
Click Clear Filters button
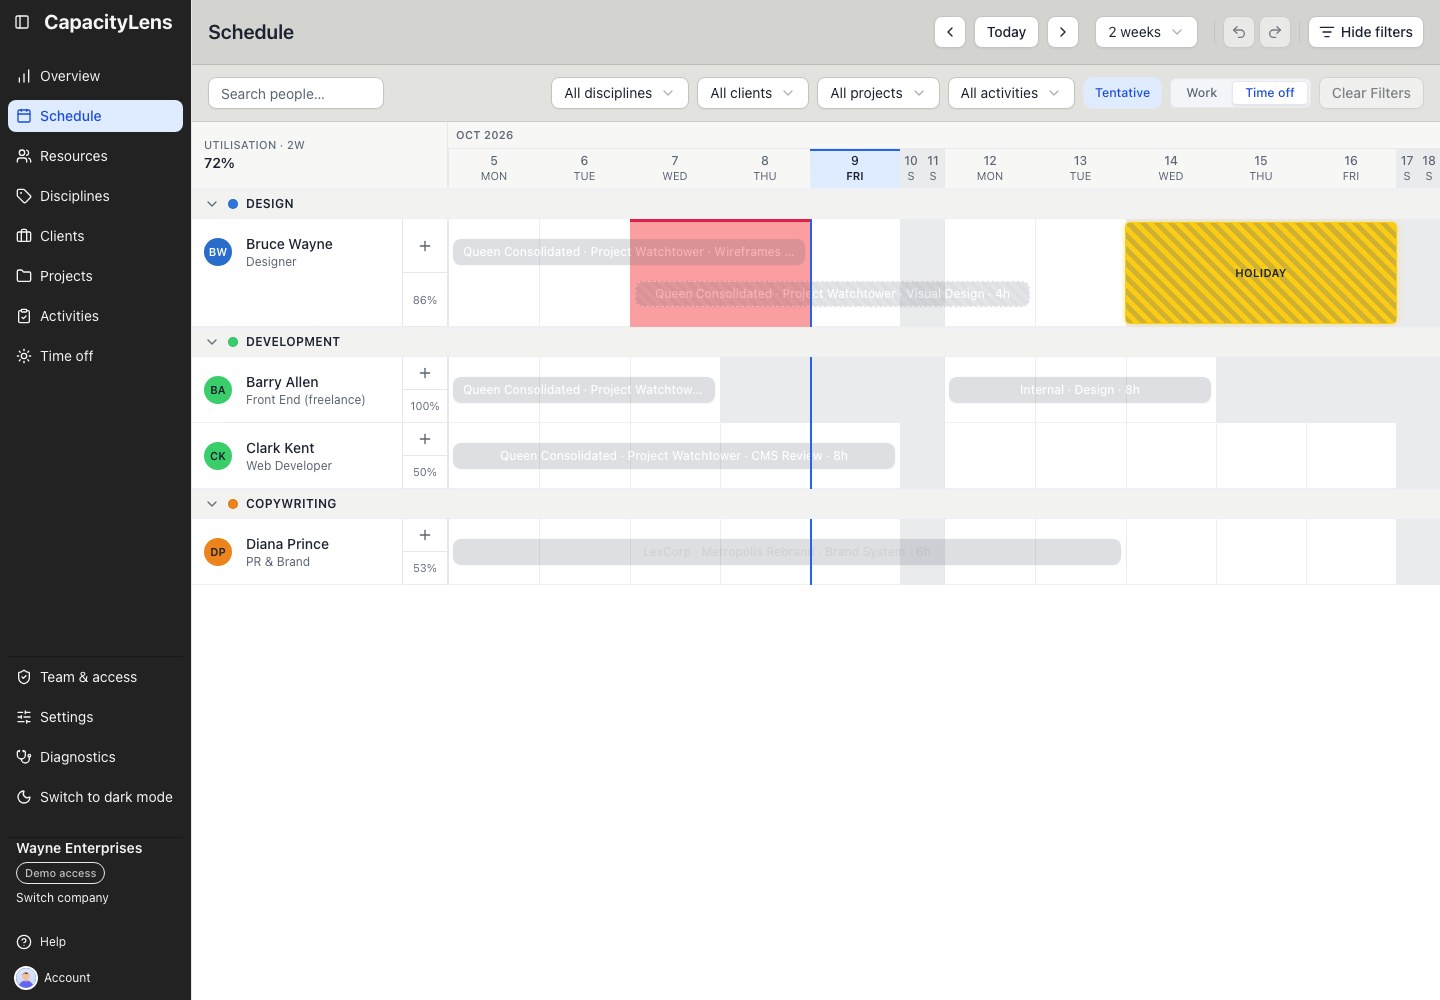coord(1371,93)
